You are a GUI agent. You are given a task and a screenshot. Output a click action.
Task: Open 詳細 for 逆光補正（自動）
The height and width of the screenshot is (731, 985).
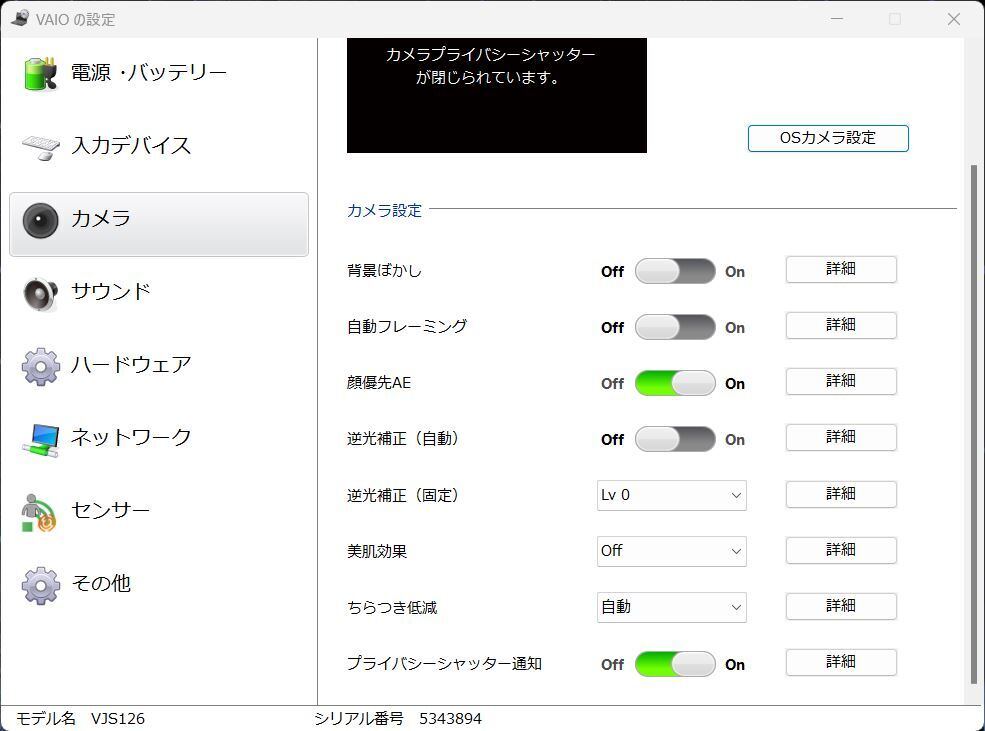(x=841, y=437)
